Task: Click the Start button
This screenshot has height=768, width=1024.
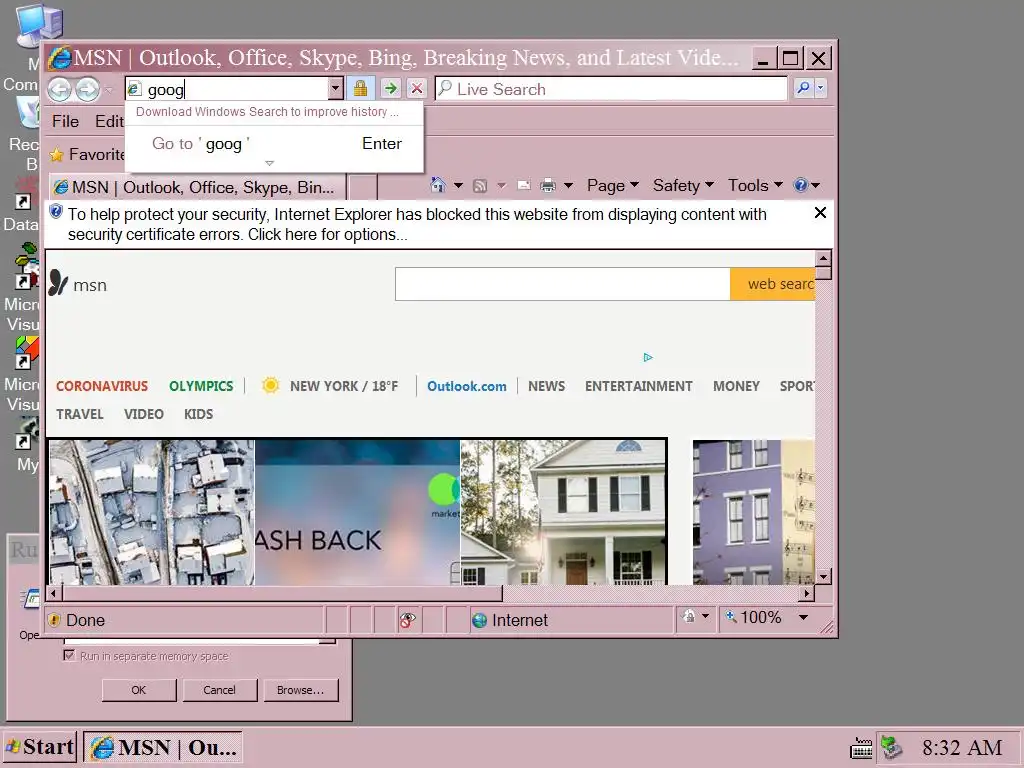Action: coord(39,747)
